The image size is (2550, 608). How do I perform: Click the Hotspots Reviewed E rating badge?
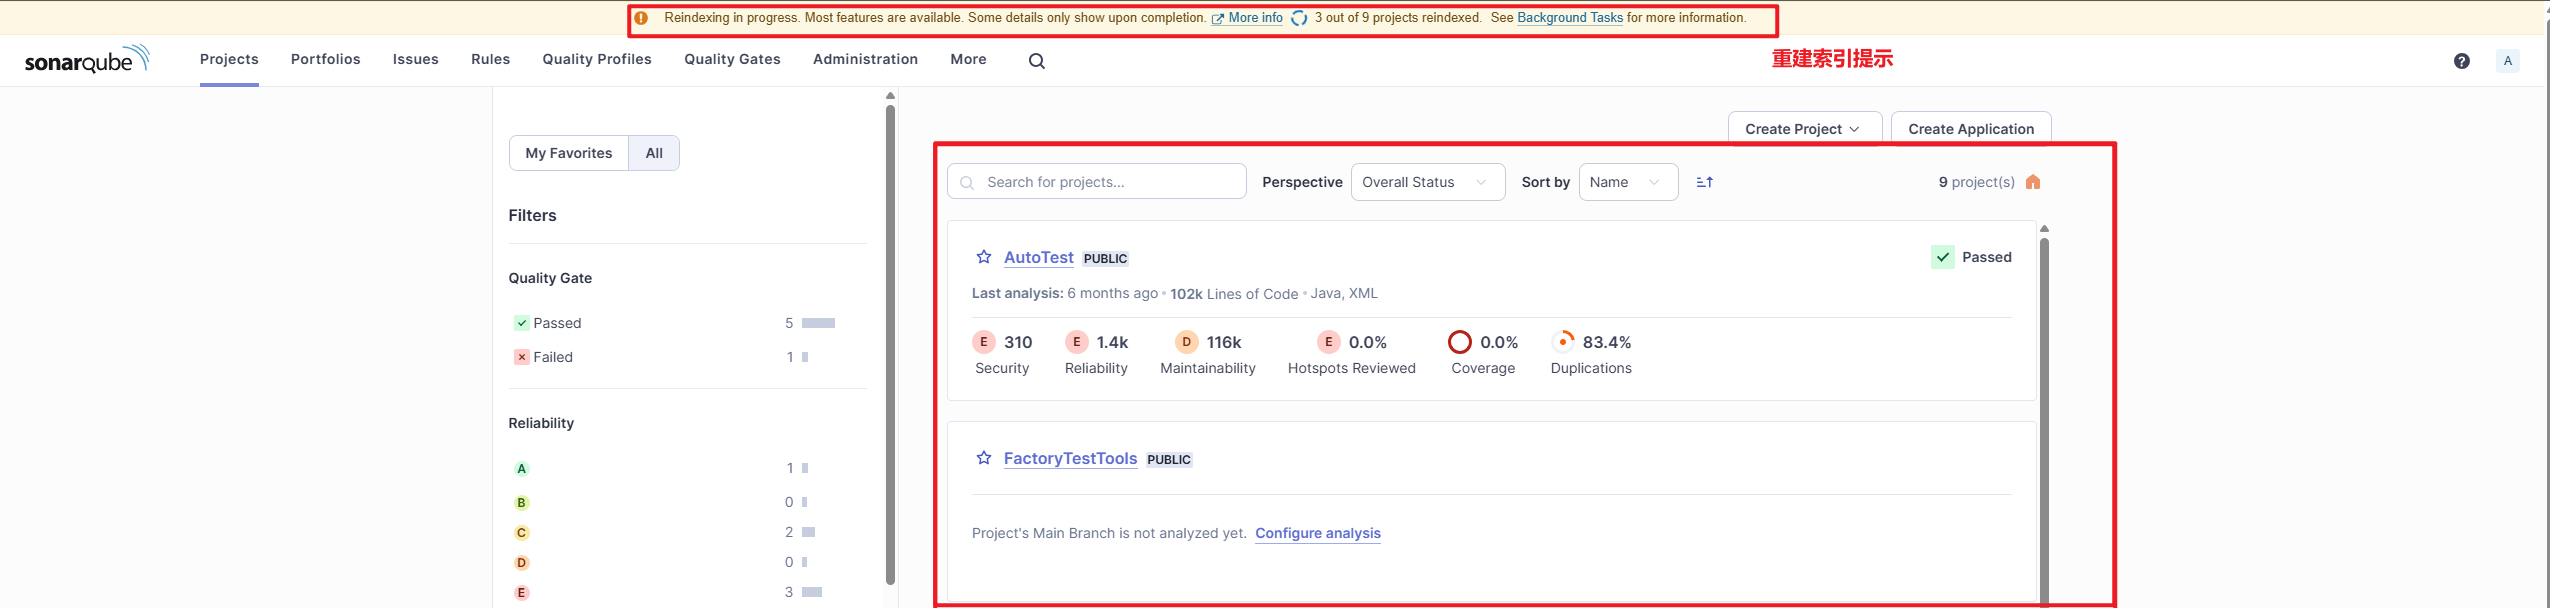pos(1329,342)
